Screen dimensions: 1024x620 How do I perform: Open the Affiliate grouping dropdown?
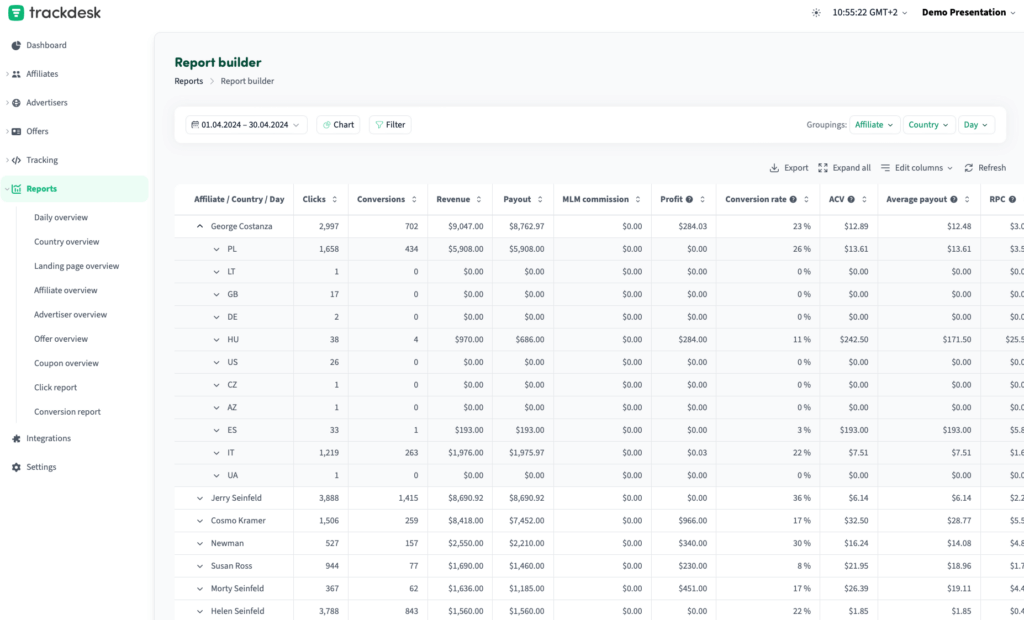coord(874,125)
